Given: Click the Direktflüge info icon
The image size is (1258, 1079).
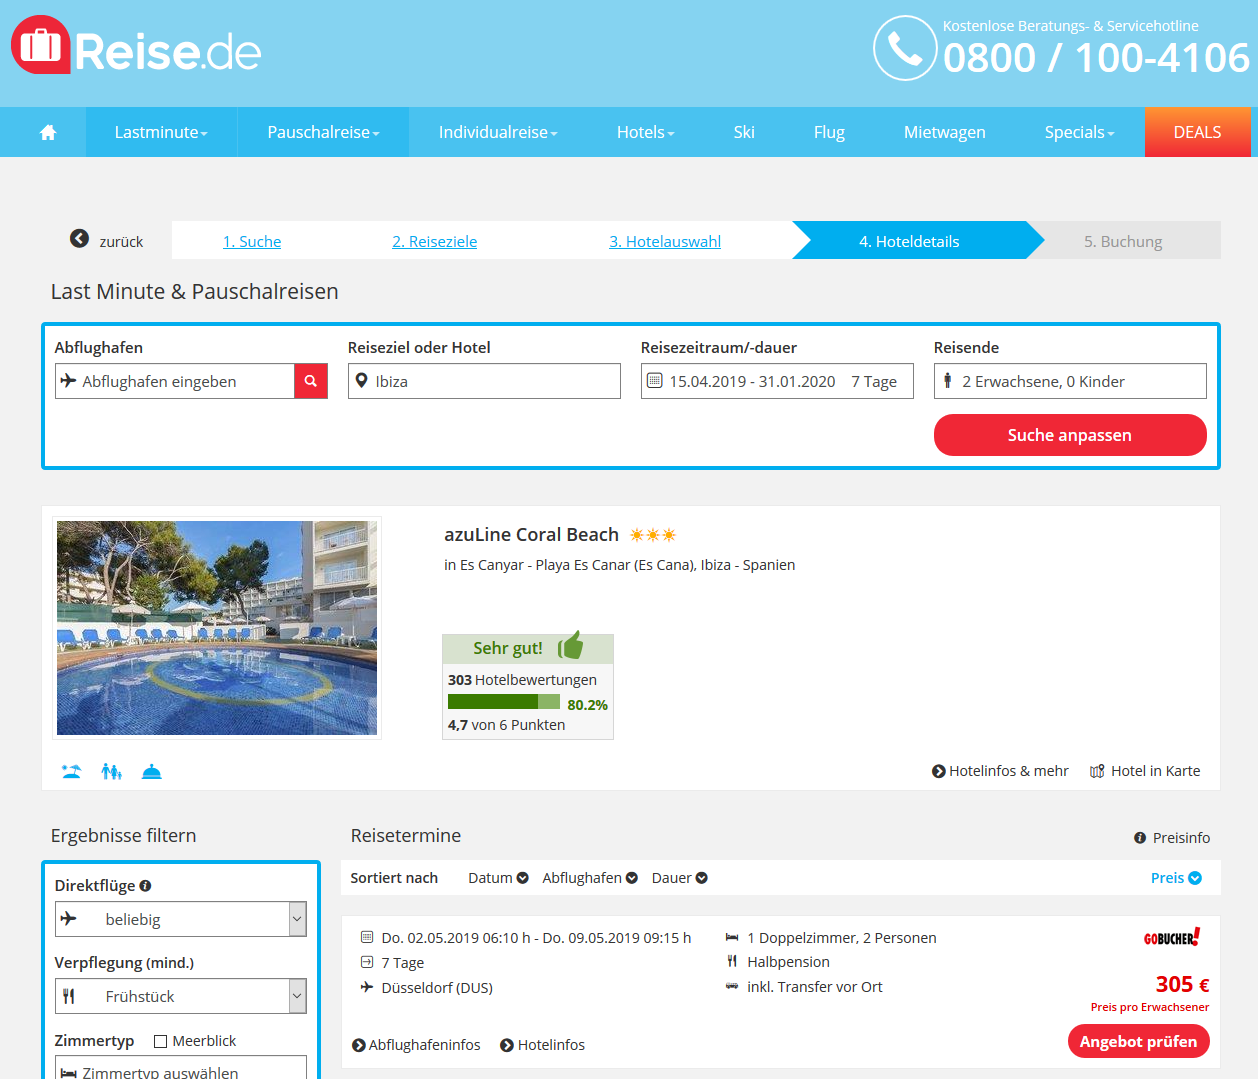Looking at the screenshot, I should (145, 885).
